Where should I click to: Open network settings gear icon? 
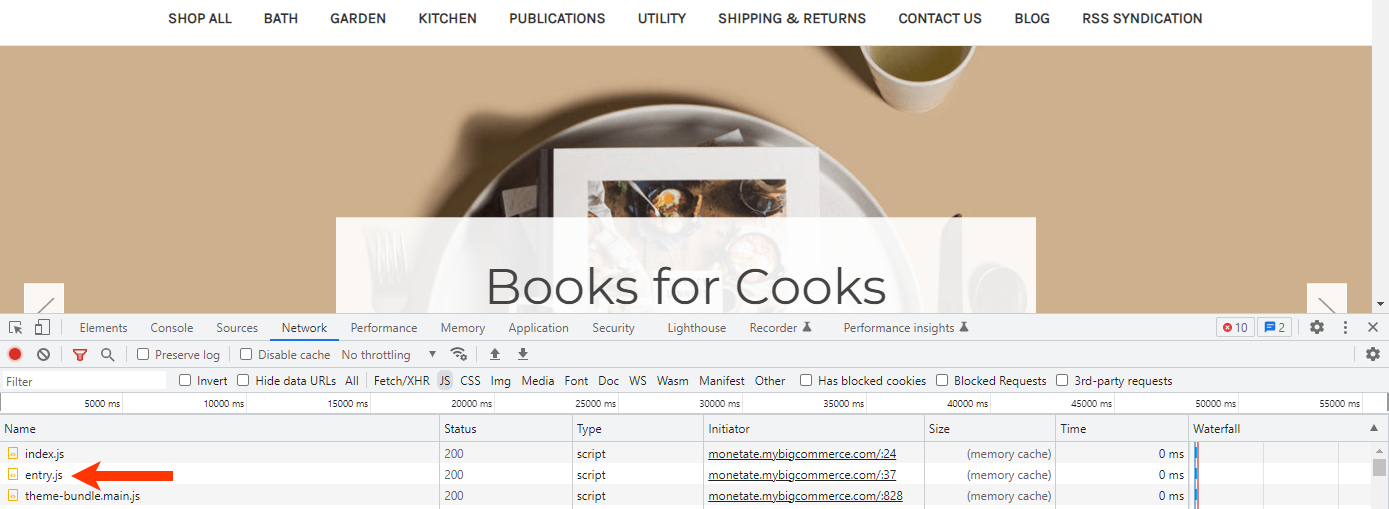point(1373,354)
